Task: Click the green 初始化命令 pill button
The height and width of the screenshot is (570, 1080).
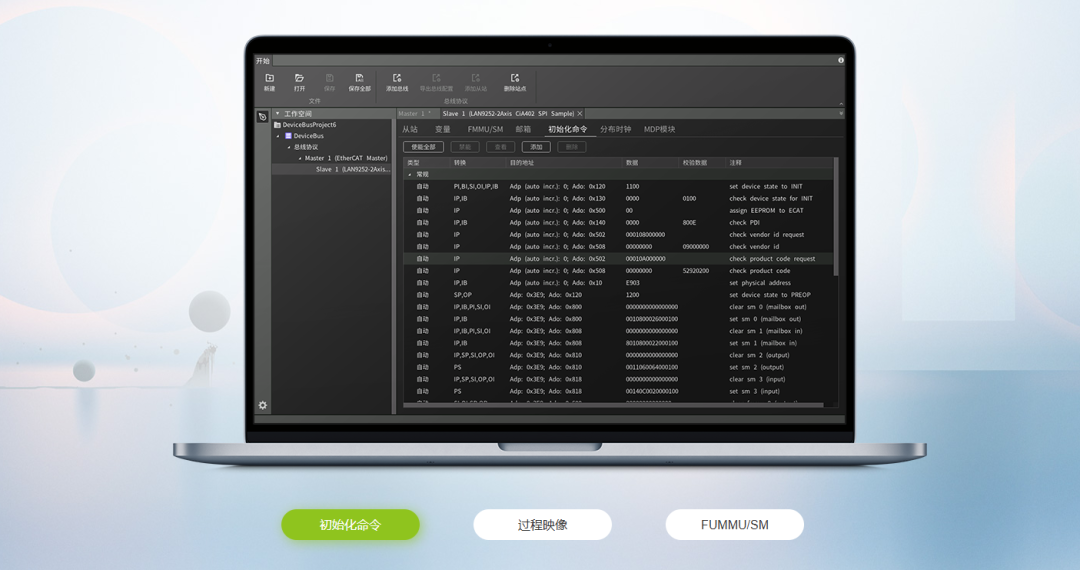Action: [350, 525]
